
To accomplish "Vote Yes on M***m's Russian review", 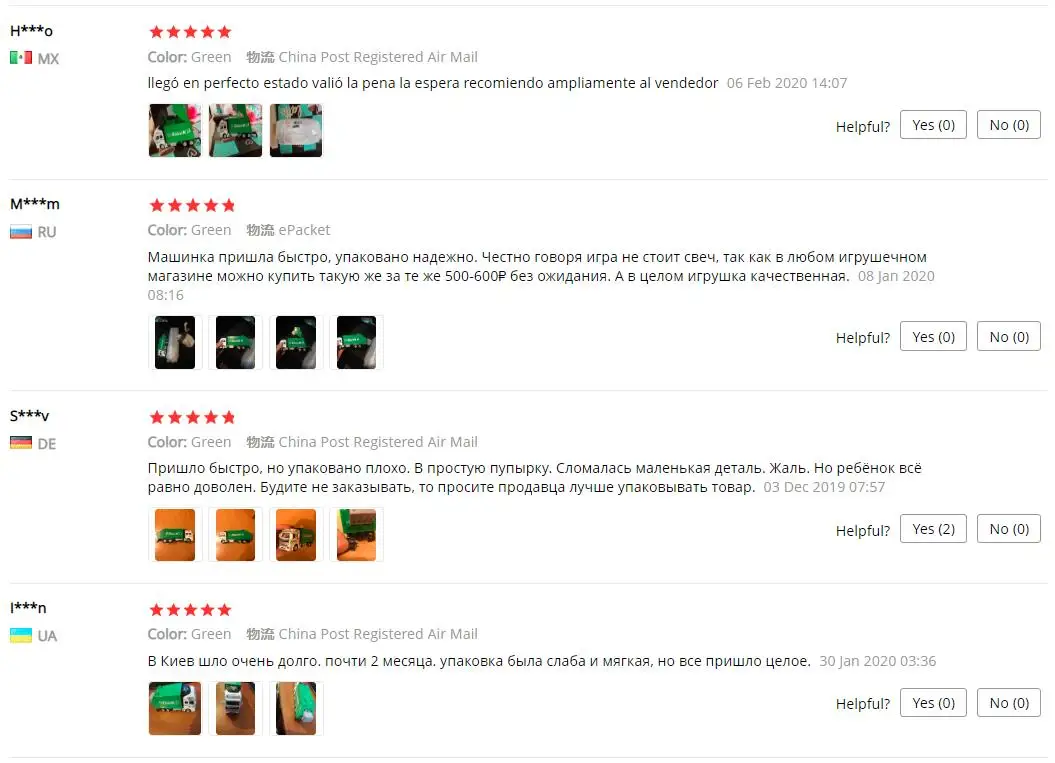I will (933, 337).
